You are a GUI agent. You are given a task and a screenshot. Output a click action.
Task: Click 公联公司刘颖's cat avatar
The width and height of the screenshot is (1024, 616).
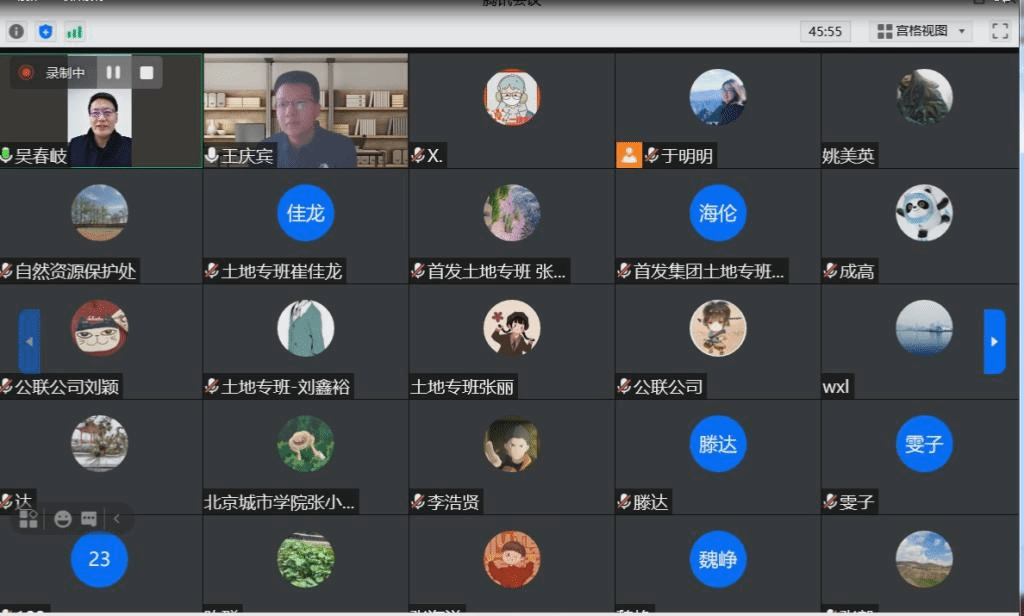coord(99,329)
